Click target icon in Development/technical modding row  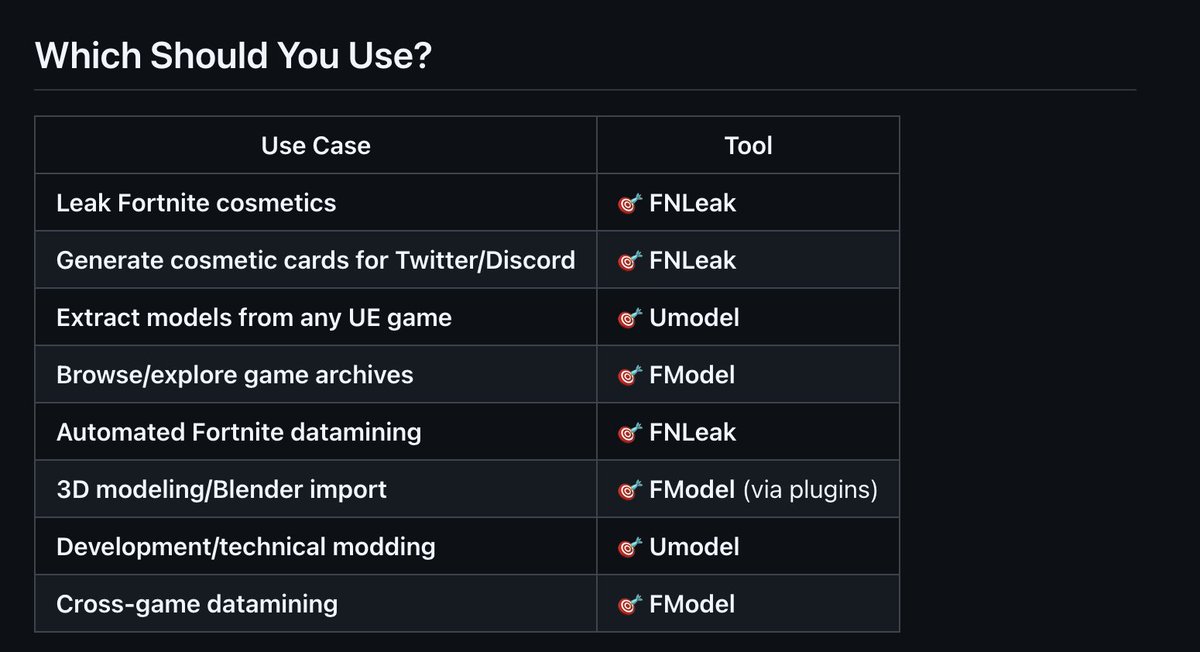(630, 547)
